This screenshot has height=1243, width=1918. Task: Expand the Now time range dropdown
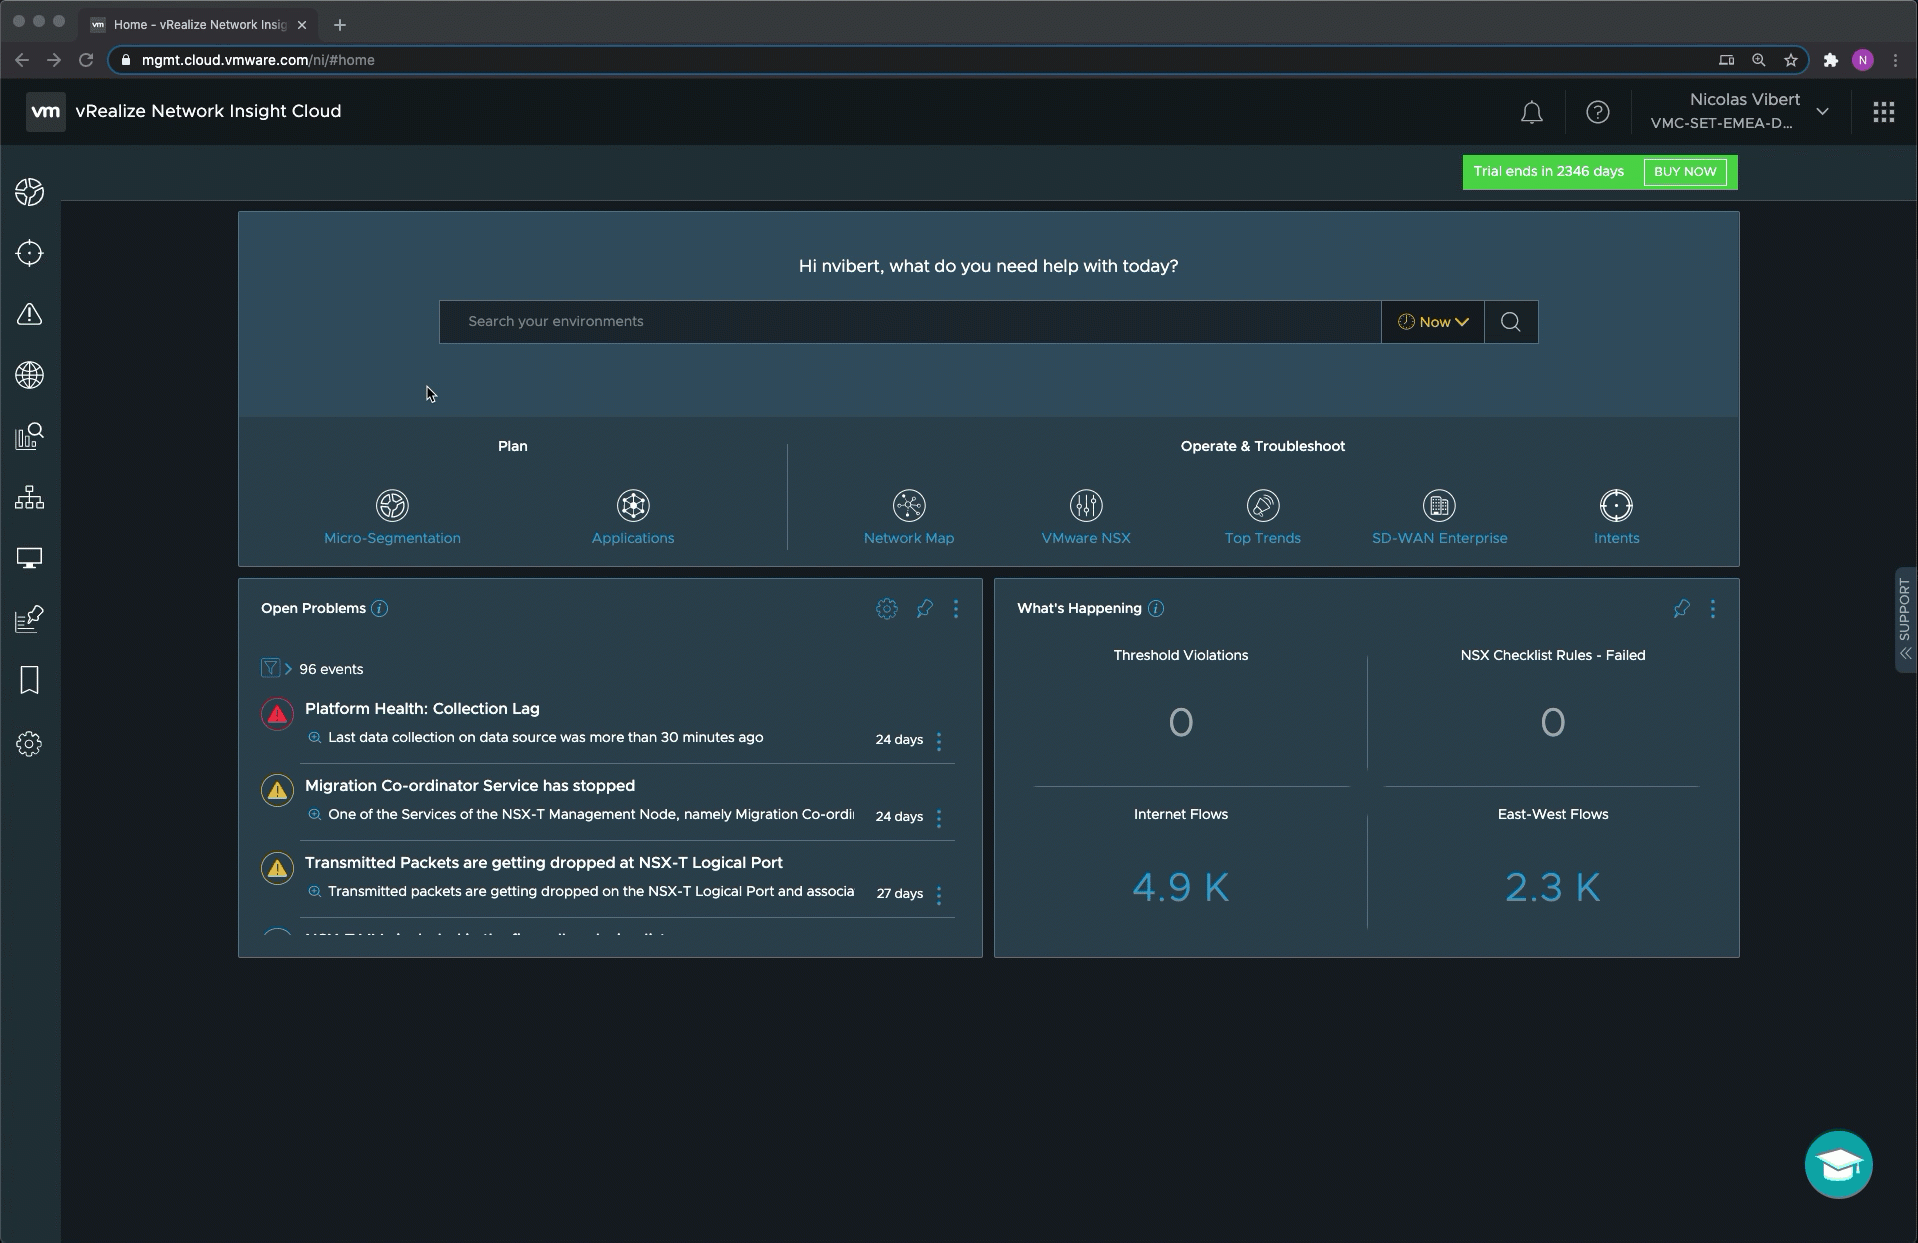pyautogui.click(x=1432, y=322)
